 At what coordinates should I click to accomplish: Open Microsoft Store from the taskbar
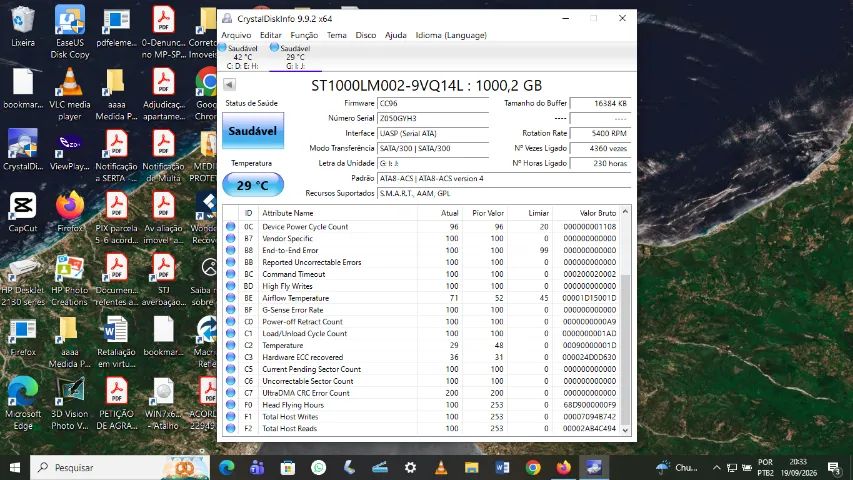click(x=288, y=467)
